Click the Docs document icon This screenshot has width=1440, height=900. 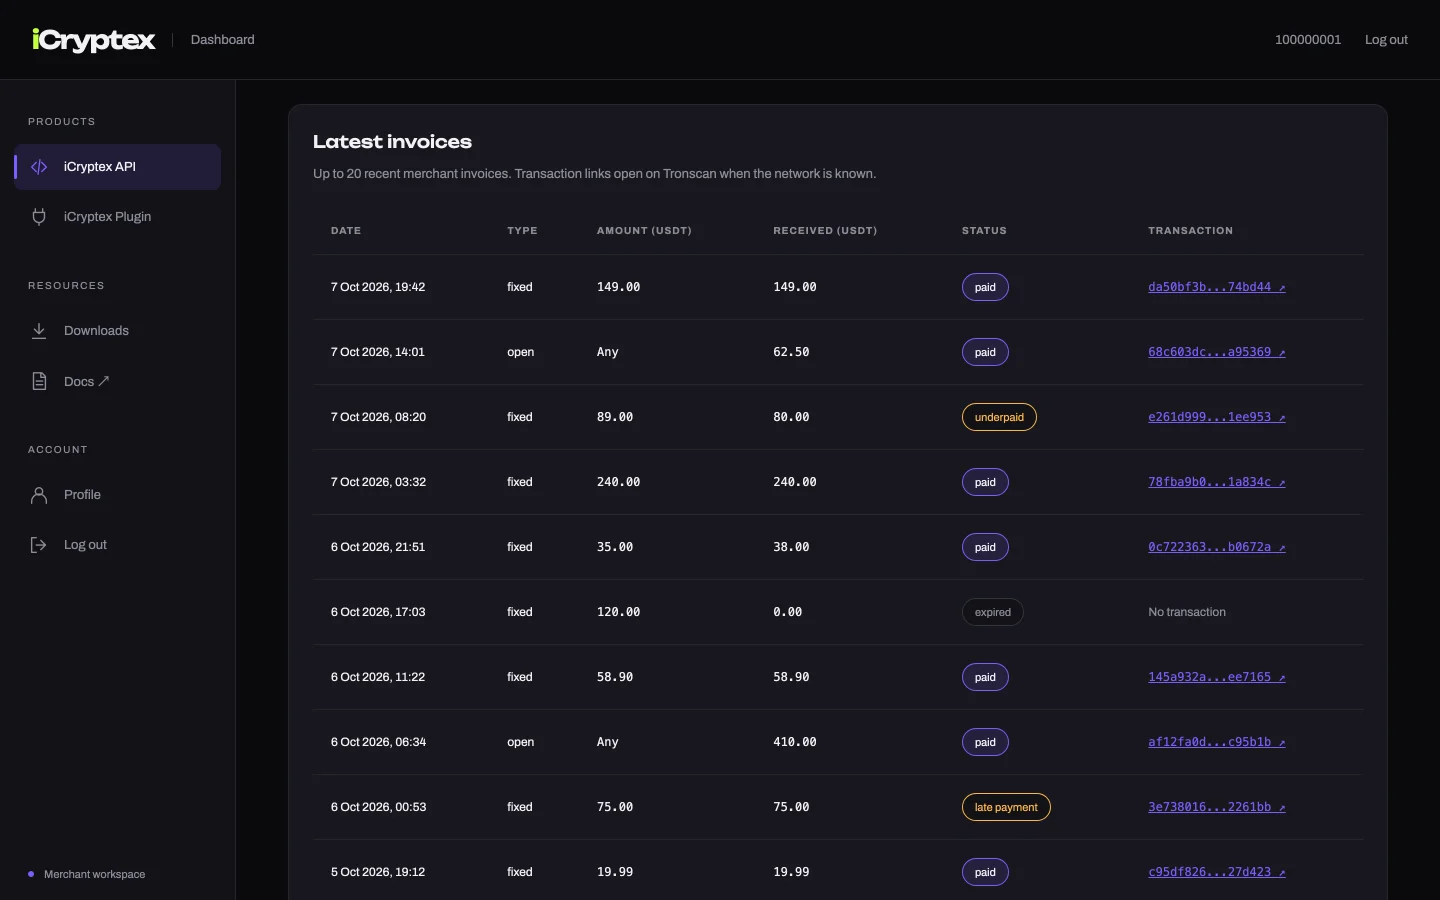[39, 381]
